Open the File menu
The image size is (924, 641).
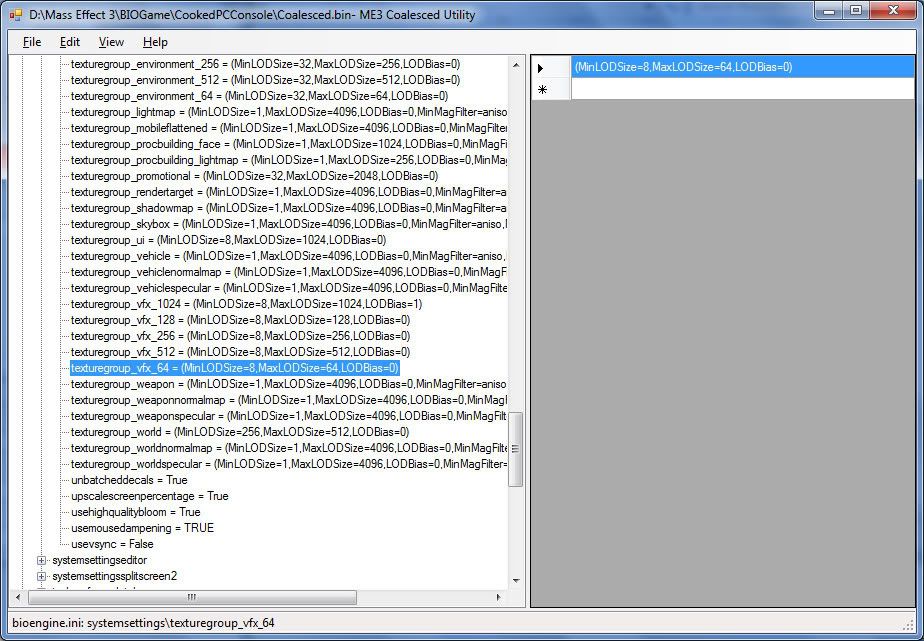pos(32,42)
